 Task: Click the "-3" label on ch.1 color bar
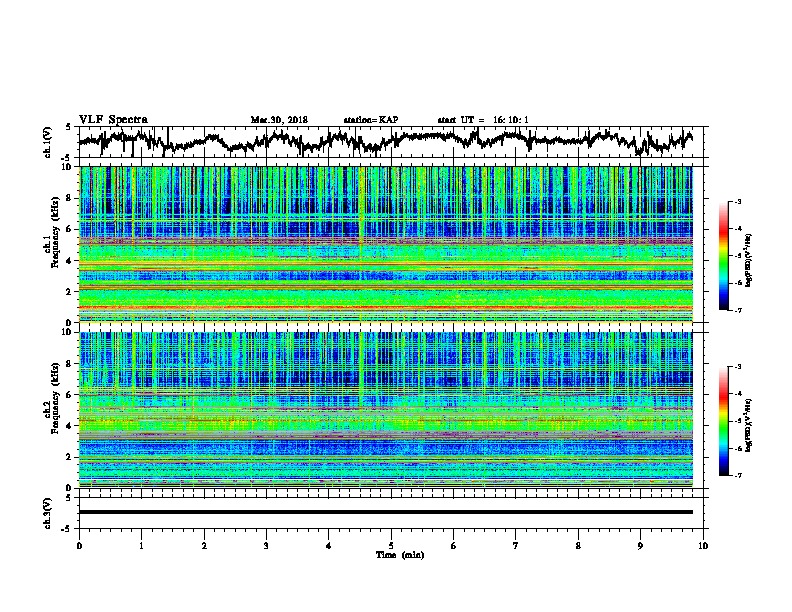pos(738,201)
